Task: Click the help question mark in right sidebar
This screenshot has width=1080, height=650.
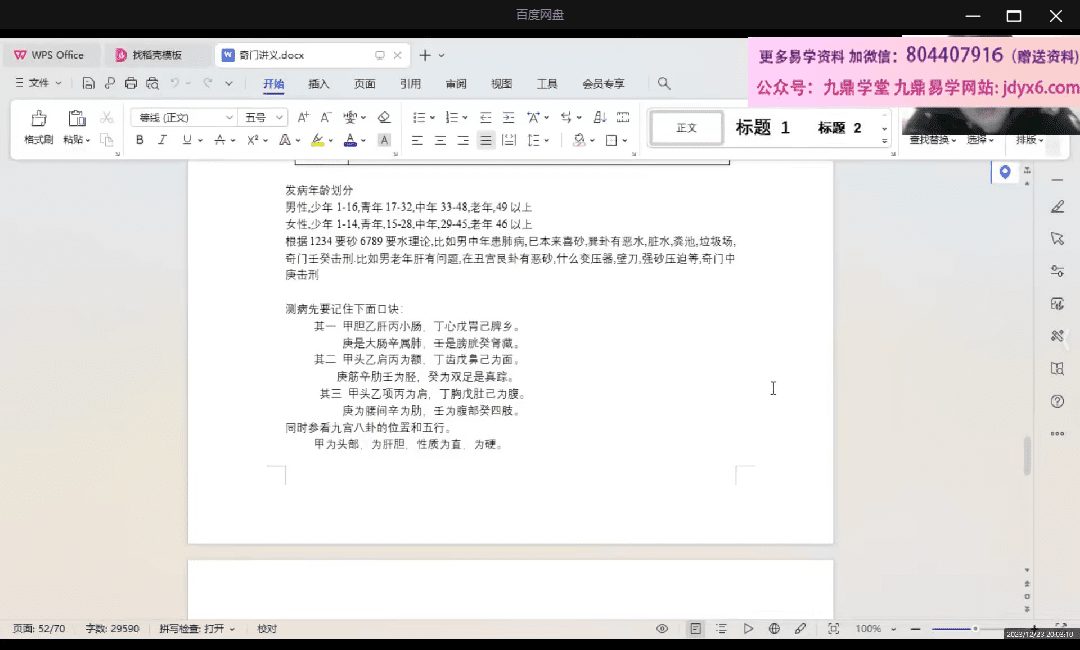Action: click(x=1057, y=401)
